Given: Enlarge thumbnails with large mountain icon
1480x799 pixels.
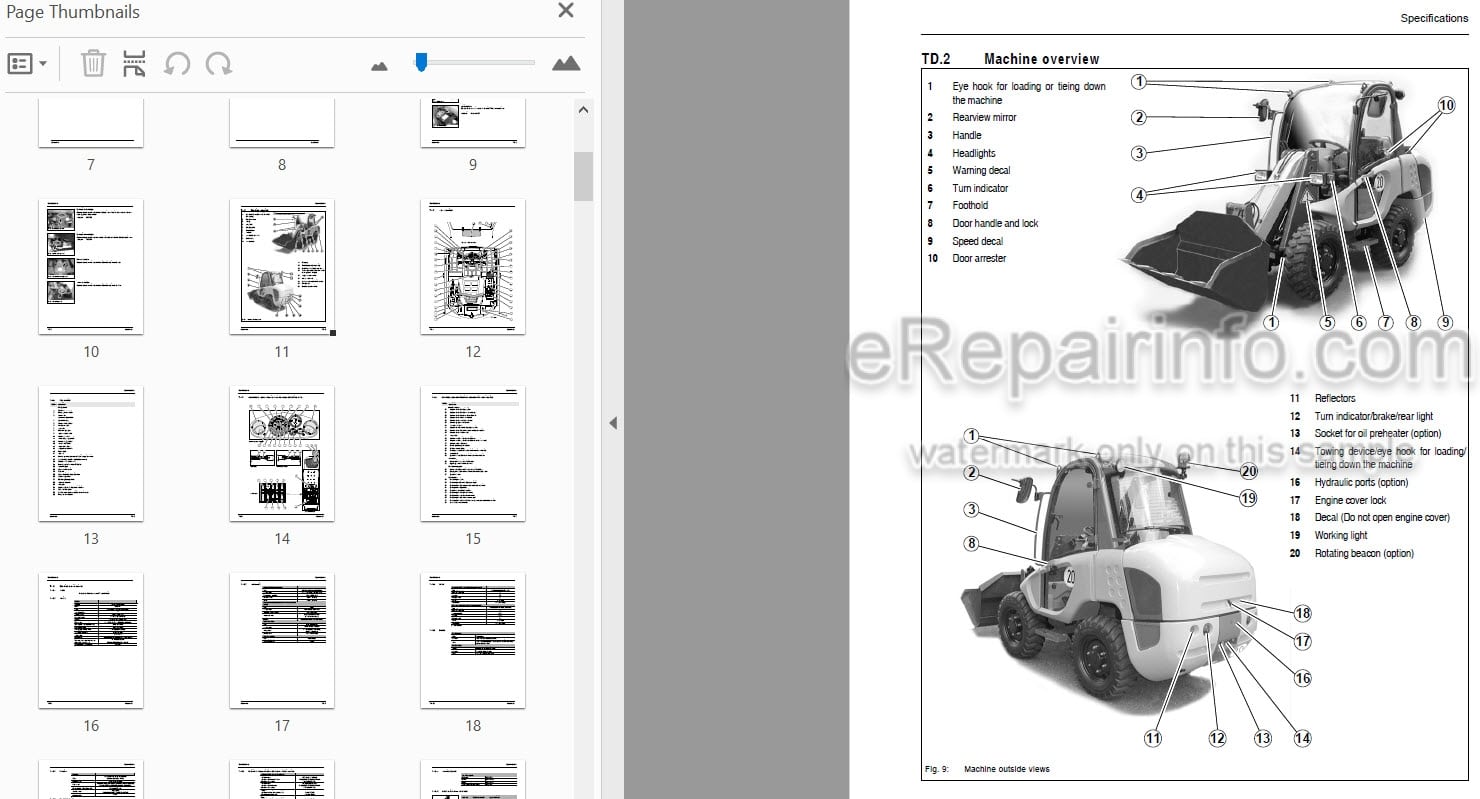Looking at the screenshot, I should tap(566, 64).
